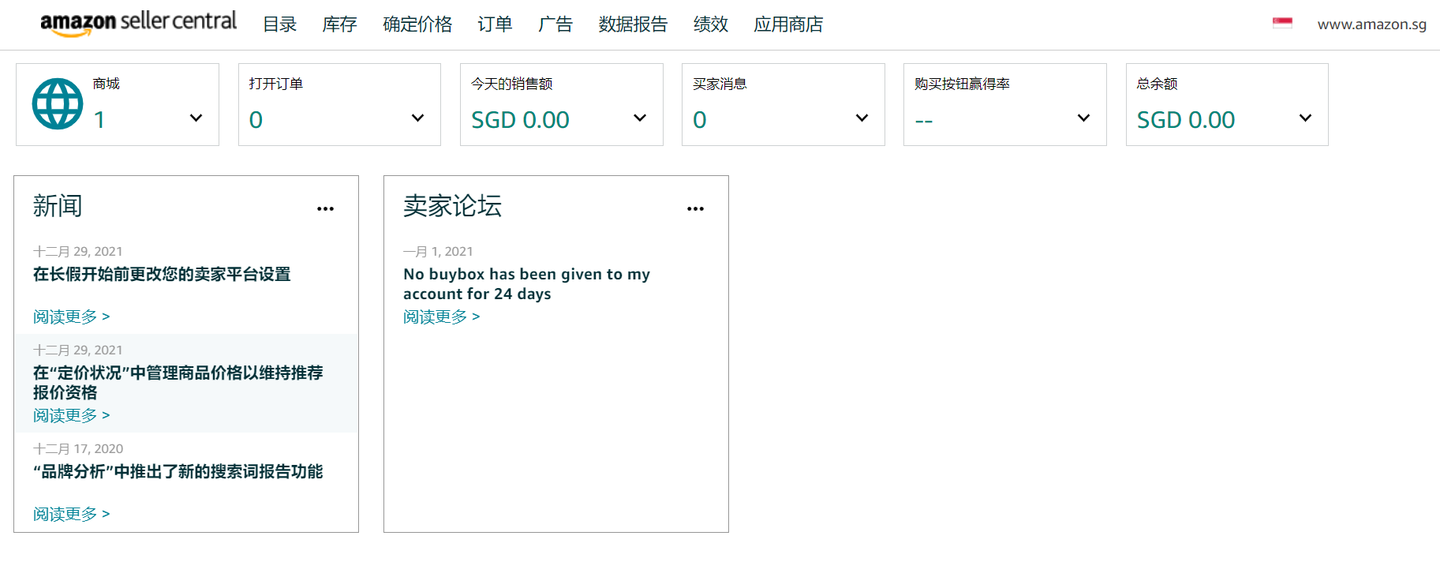Click today's sales value SGD 0.00
This screenshot has width=1440, height=562.
pyautogui.click(x=520, y=120)
